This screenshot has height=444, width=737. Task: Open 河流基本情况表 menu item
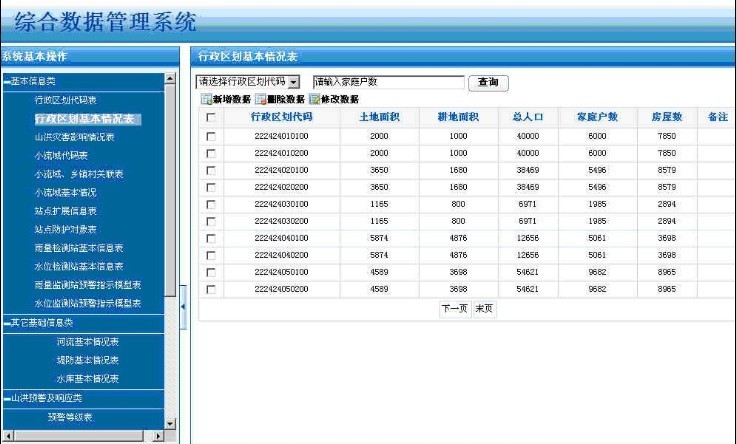pyautogui.click(x=87, y=342)
